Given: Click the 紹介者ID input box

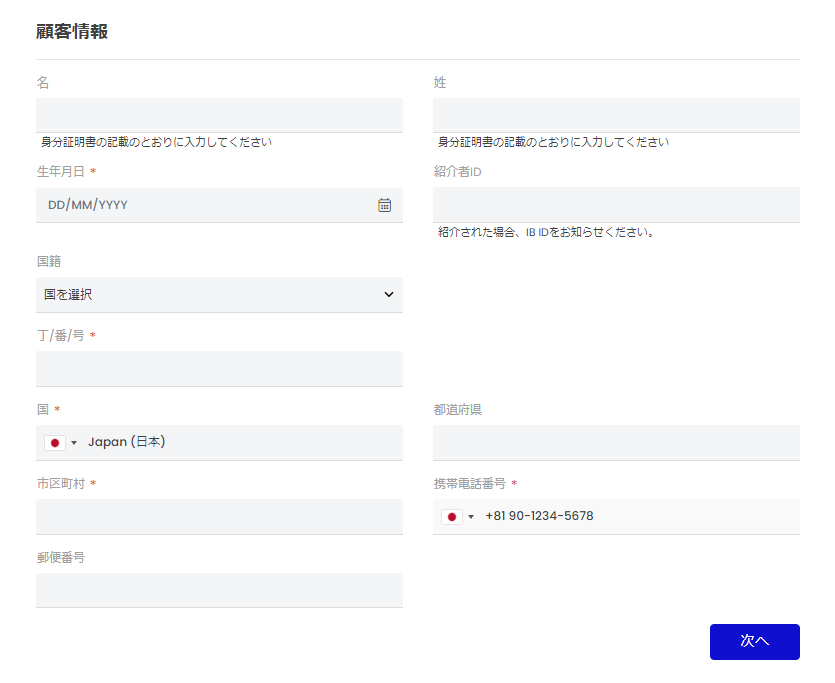Looking at the screenshot, I should (x=616, y=204).
